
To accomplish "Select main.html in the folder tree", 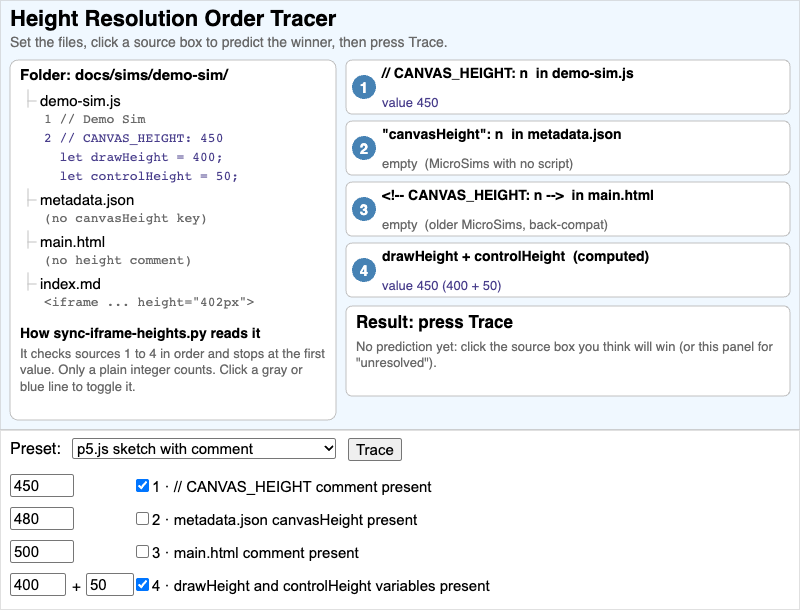I will click(x=72, y=242).
